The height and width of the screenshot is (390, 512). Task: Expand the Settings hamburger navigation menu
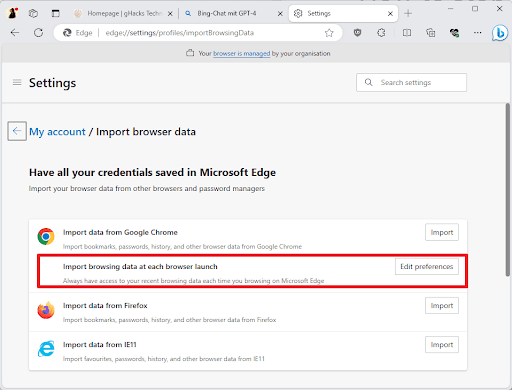pos(17,82)
